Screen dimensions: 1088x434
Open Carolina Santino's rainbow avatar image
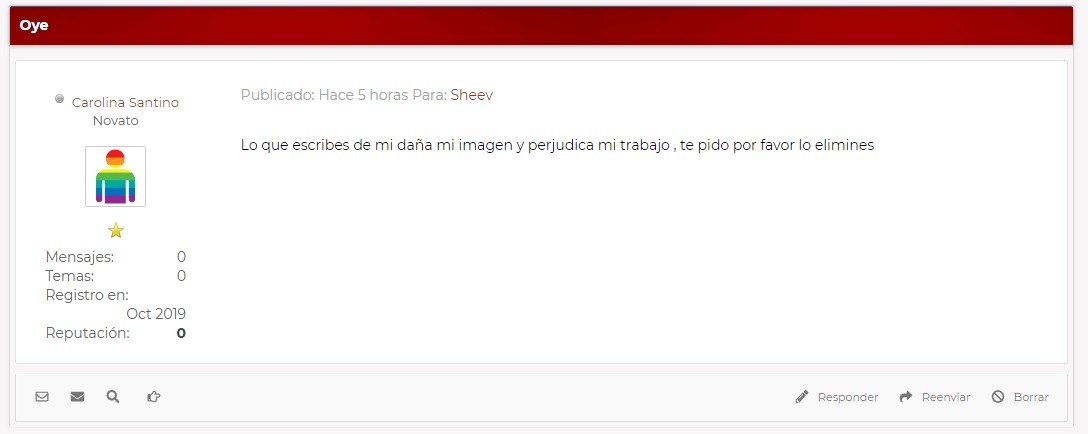coord(115,176)
